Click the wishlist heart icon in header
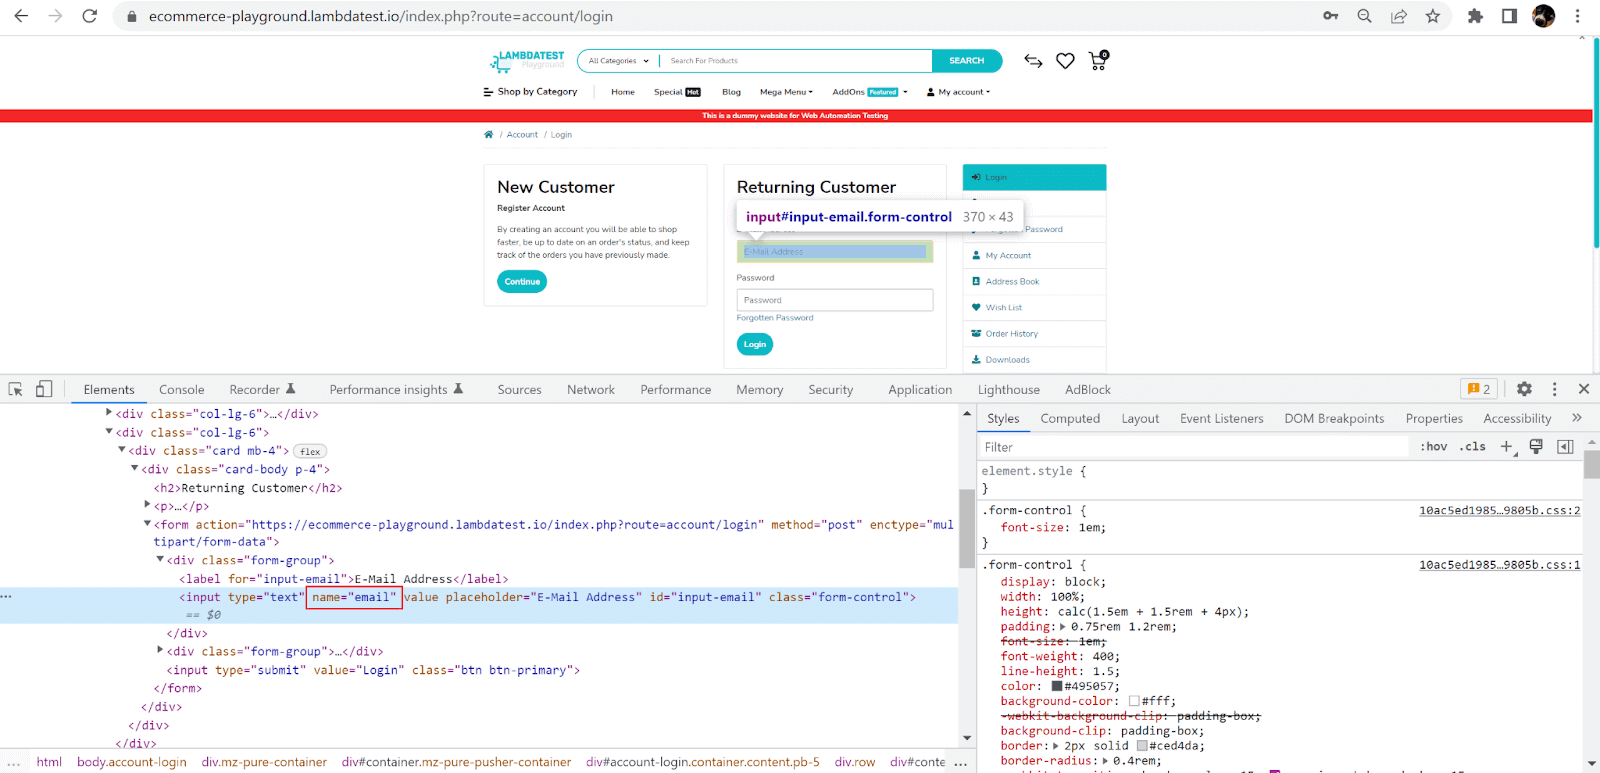Screen dimensions: 1600x773 point(1065,61)
